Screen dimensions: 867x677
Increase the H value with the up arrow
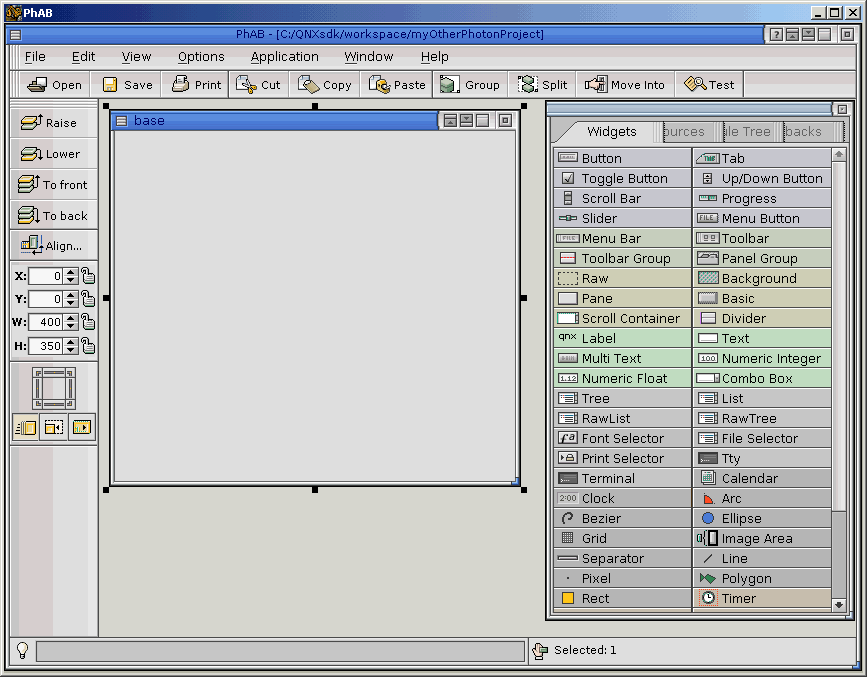tap(70, 342)
